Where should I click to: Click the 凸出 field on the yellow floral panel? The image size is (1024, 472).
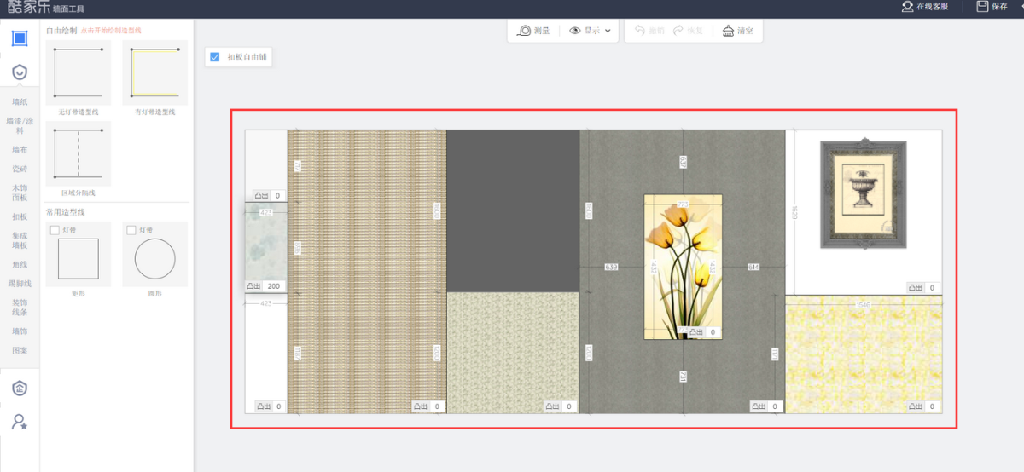(932, 407)
